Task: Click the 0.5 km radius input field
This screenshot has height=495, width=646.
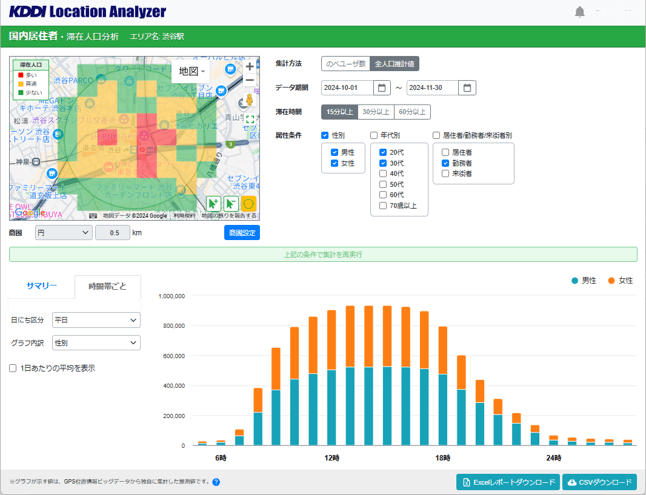Action: [x=113, y=233]
